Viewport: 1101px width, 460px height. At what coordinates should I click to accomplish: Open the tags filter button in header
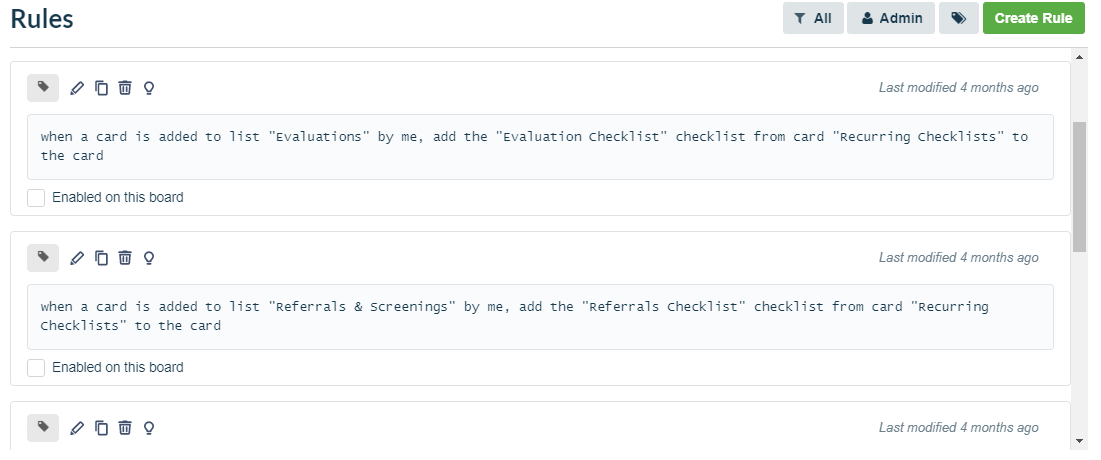[x=958, y=18]
